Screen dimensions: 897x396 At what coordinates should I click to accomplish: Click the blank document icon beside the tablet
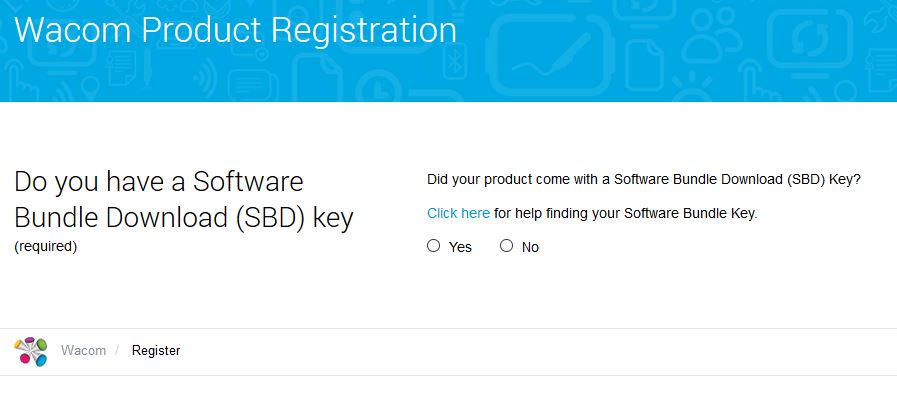coord(644,65)
